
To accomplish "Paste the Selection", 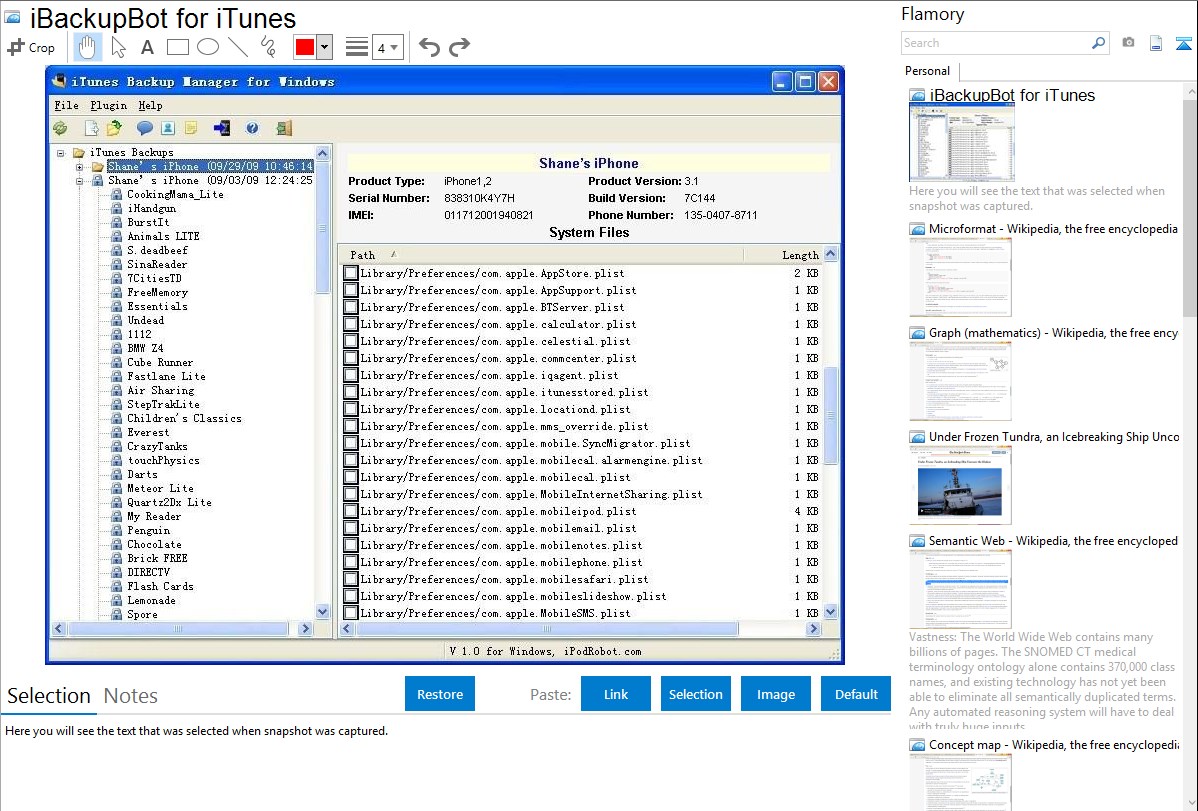I will coord(696,694).
